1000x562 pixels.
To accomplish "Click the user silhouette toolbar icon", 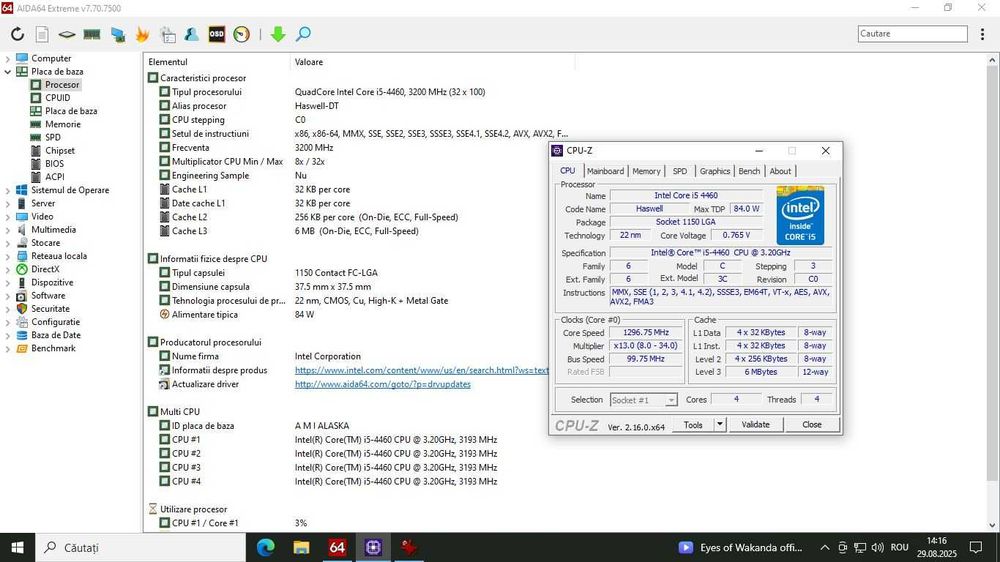I will click(x=191, y=34).
